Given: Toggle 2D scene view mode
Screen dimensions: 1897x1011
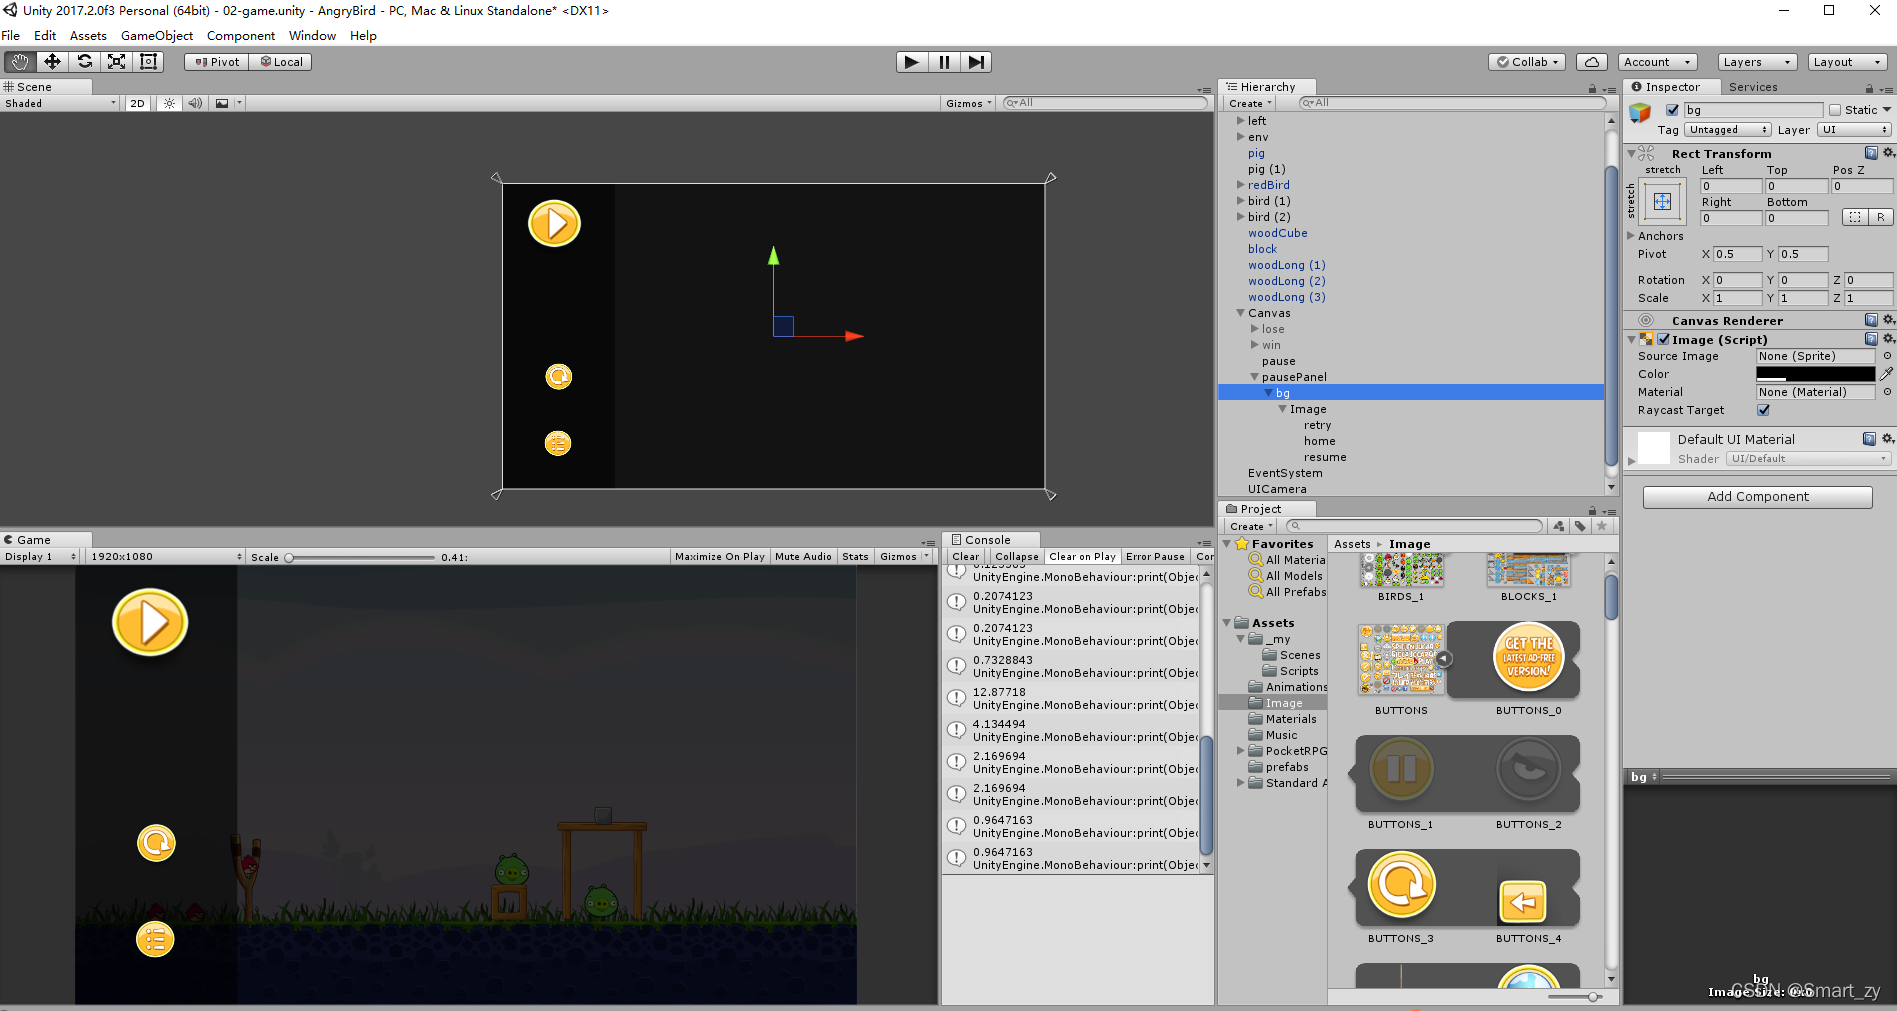Looking at the screenshot, I should point(137,103).
